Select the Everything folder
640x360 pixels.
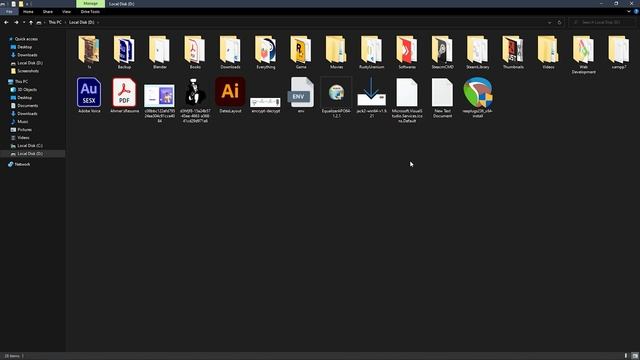(x=266, y=52)
